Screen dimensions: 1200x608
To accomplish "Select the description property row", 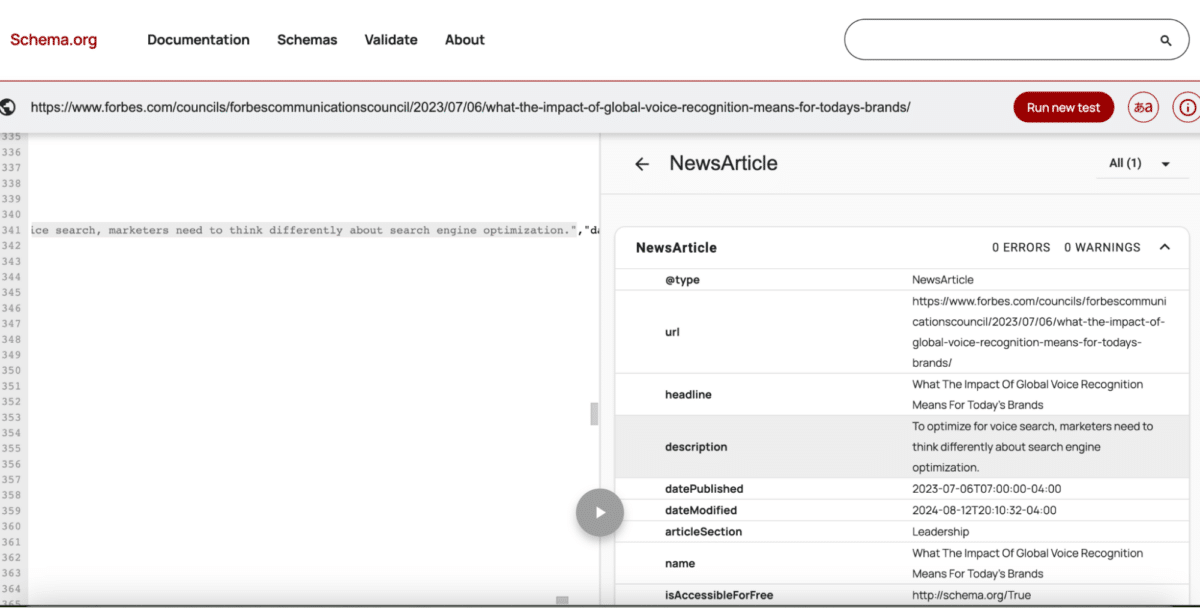I will click(902, 447).
